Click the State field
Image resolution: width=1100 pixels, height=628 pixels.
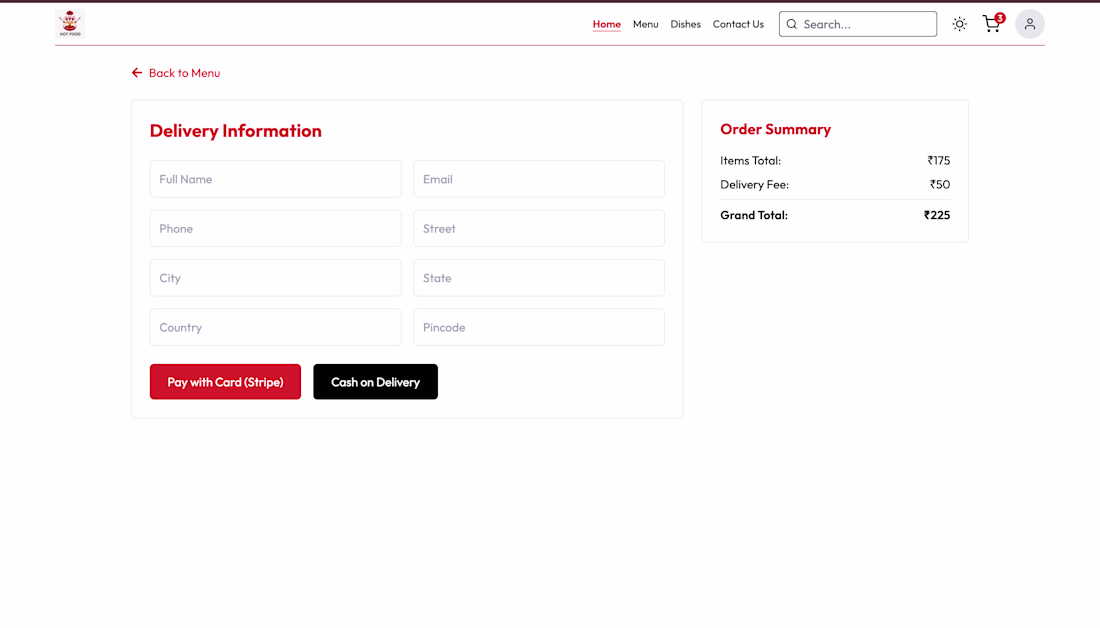[539, 278]
